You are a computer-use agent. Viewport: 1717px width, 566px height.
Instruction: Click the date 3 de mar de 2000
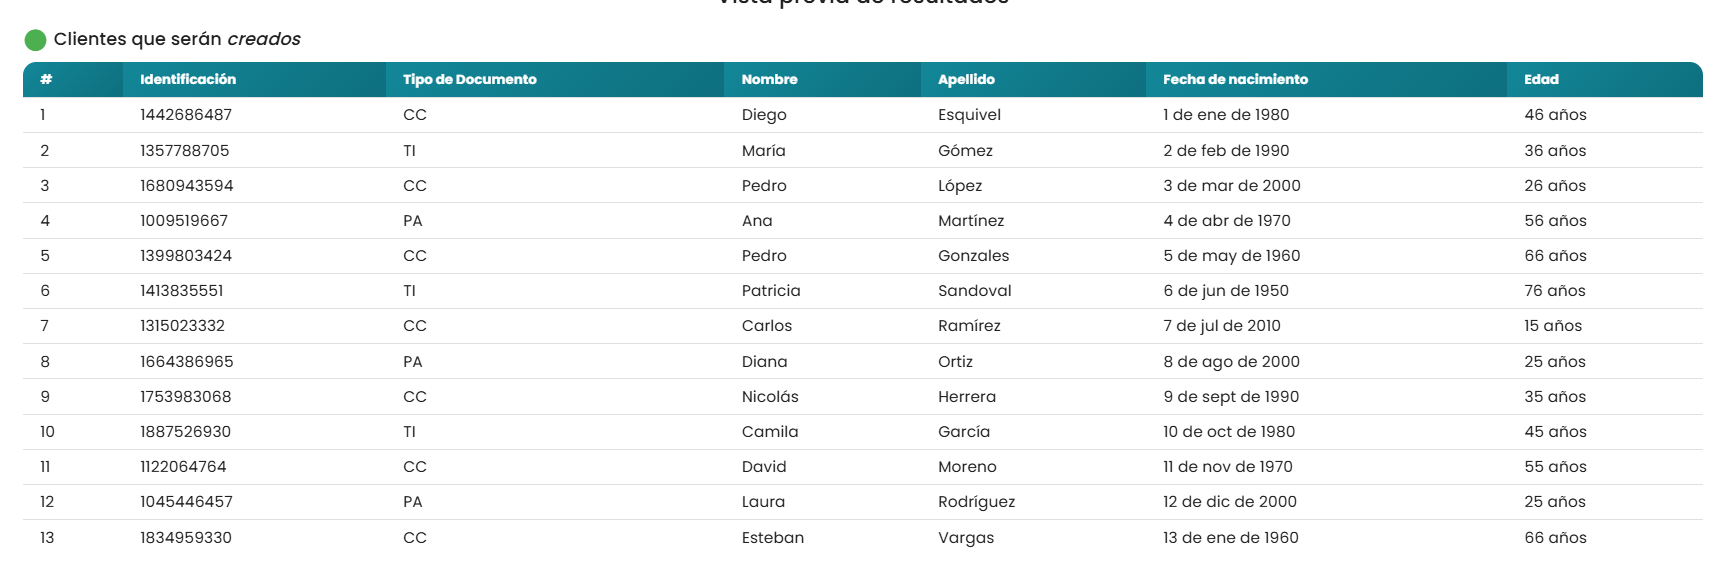[x=1232, y=186]
